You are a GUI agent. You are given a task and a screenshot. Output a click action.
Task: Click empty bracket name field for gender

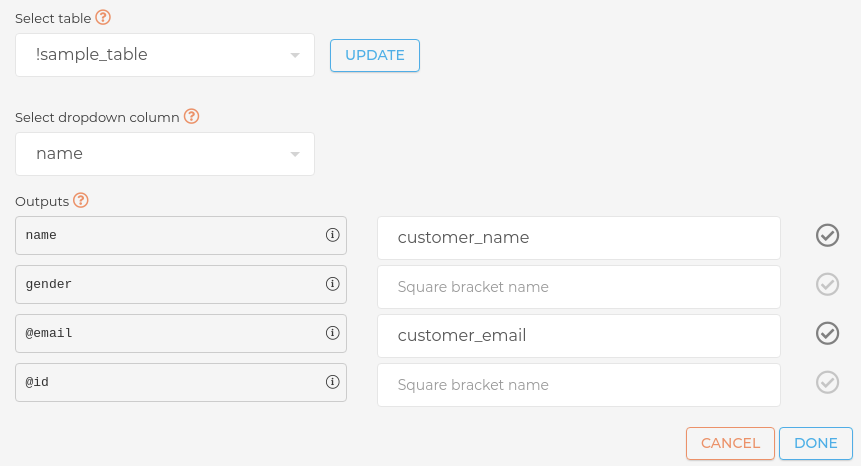point(578,287)
